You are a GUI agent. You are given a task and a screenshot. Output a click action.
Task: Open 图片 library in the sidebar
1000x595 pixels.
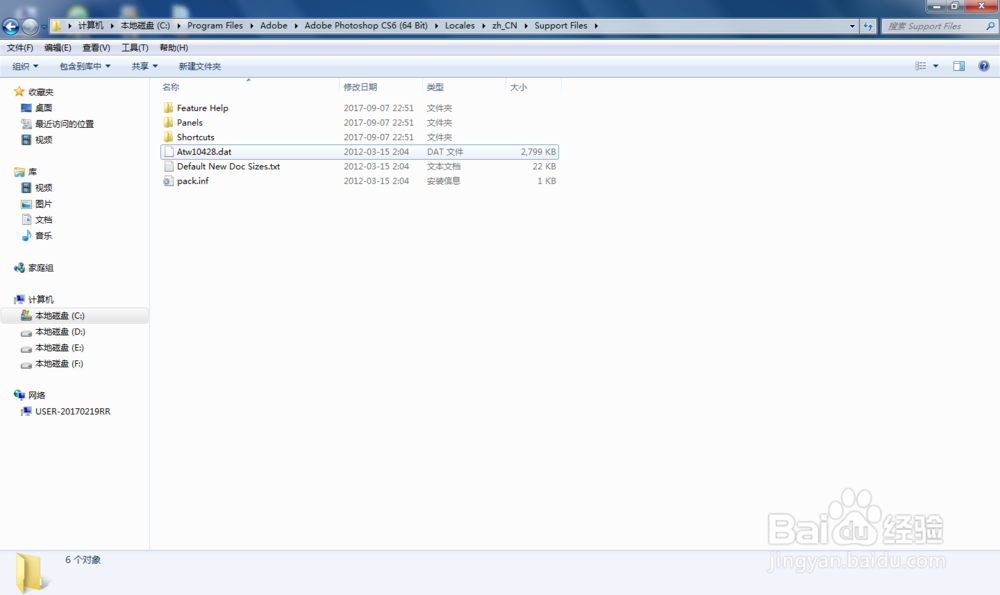[x=43, y=204]
